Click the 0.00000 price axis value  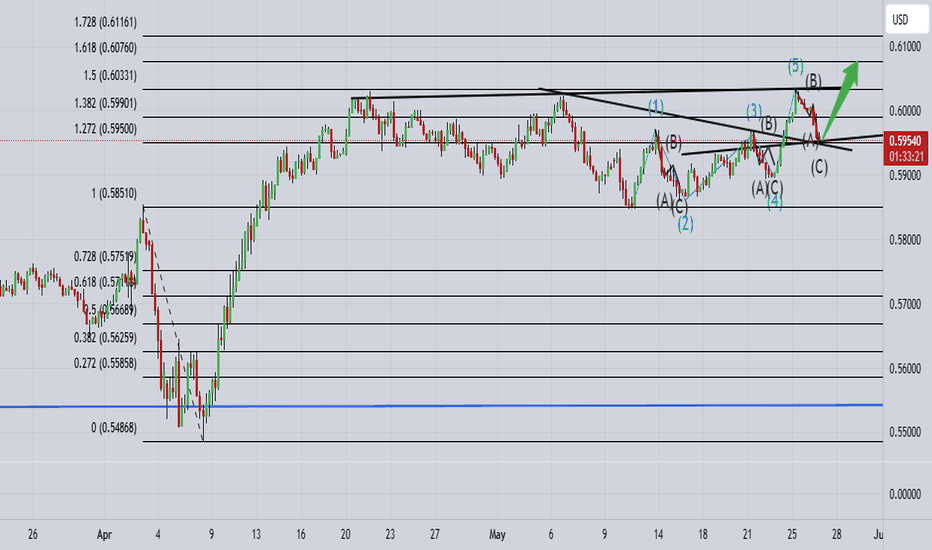coord(905,494)
